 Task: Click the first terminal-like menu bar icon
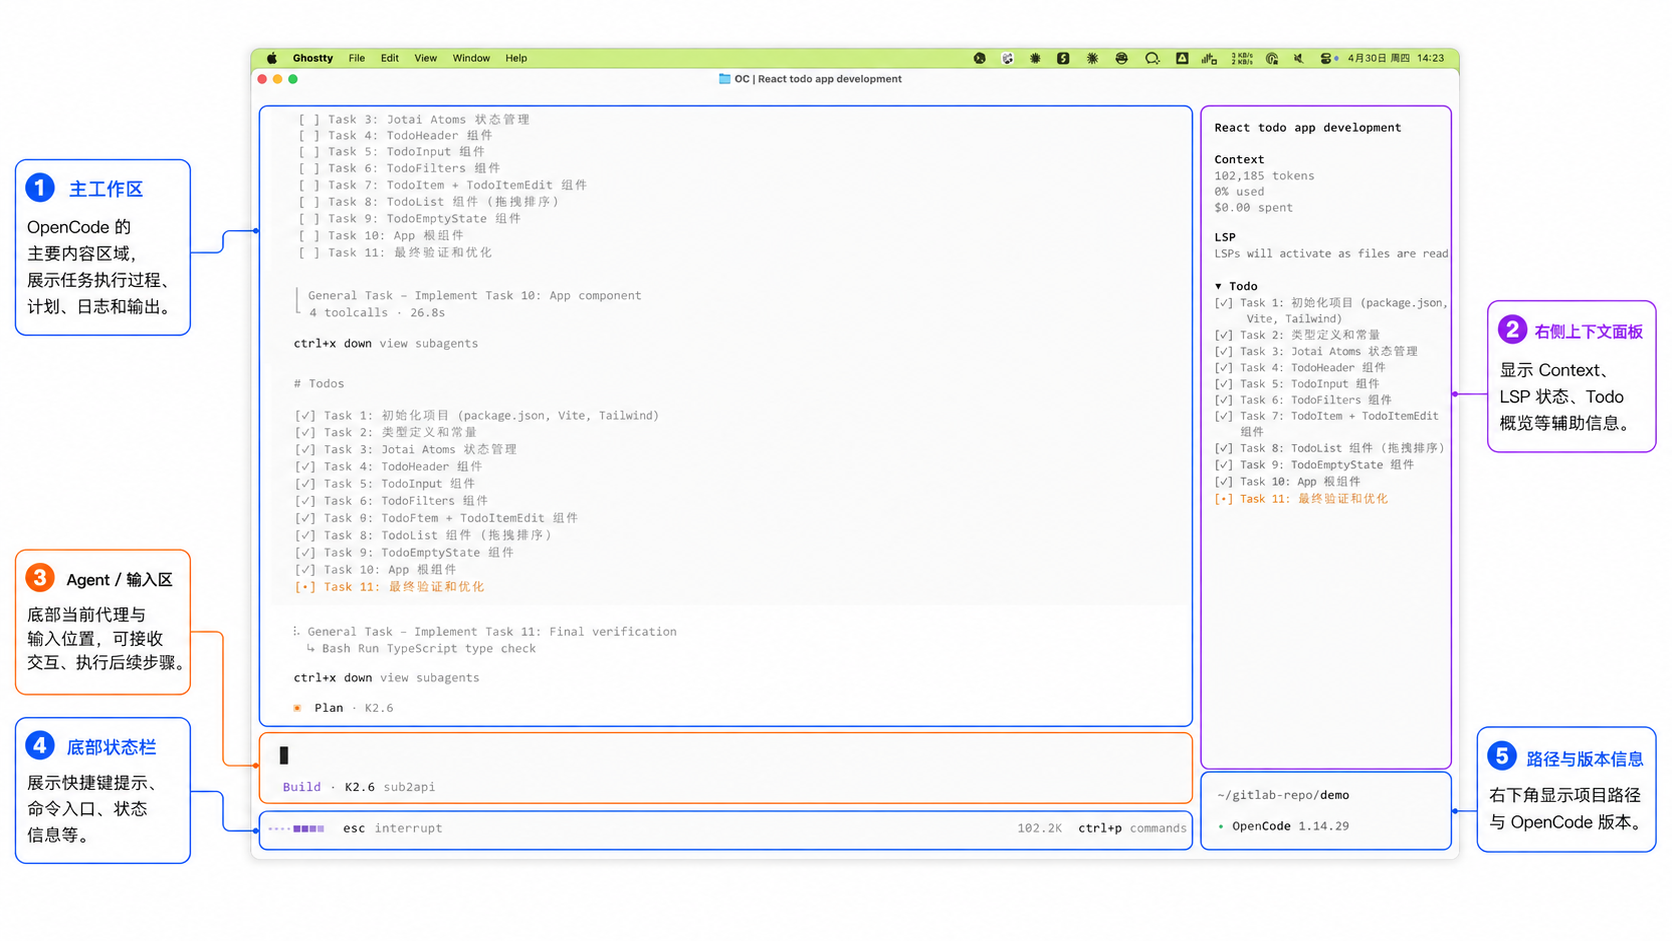tap(979, 58)
